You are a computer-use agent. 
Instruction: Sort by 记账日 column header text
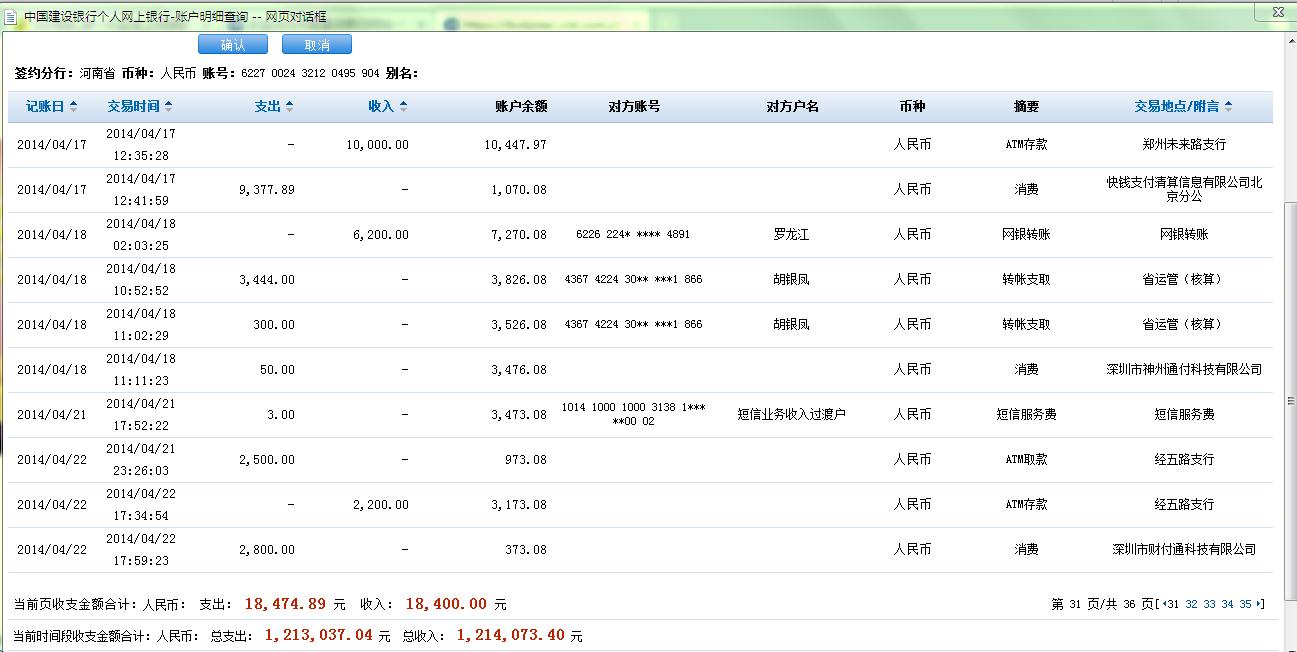[45, 107]
